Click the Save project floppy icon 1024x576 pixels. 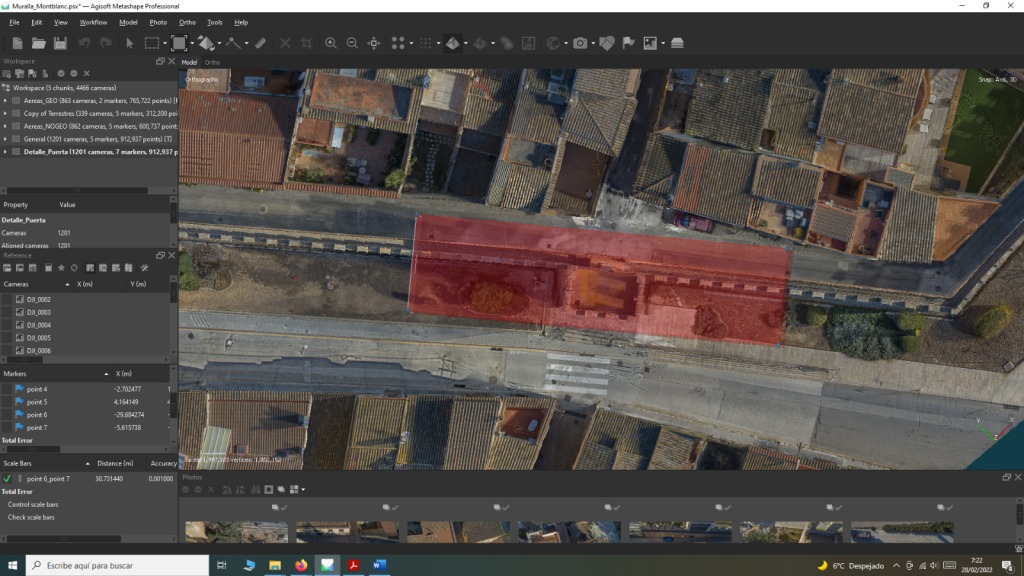(60, 43)
